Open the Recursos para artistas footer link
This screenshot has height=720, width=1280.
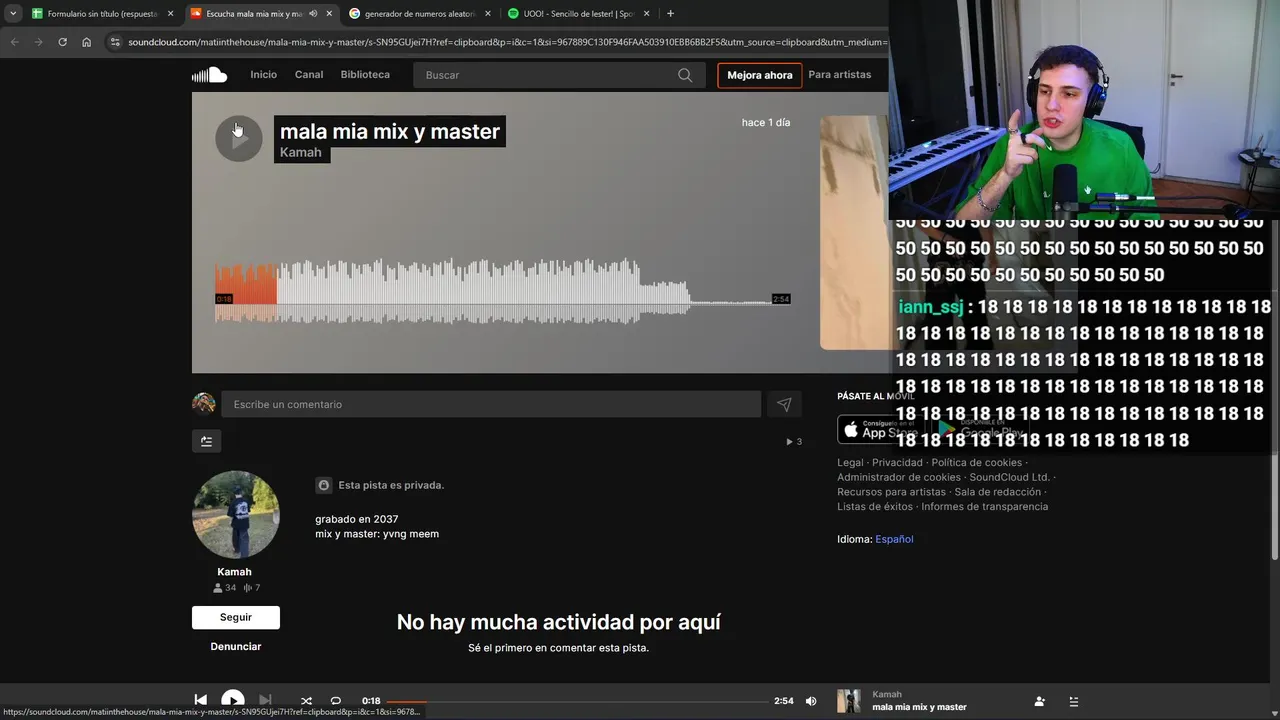[891, 492]
